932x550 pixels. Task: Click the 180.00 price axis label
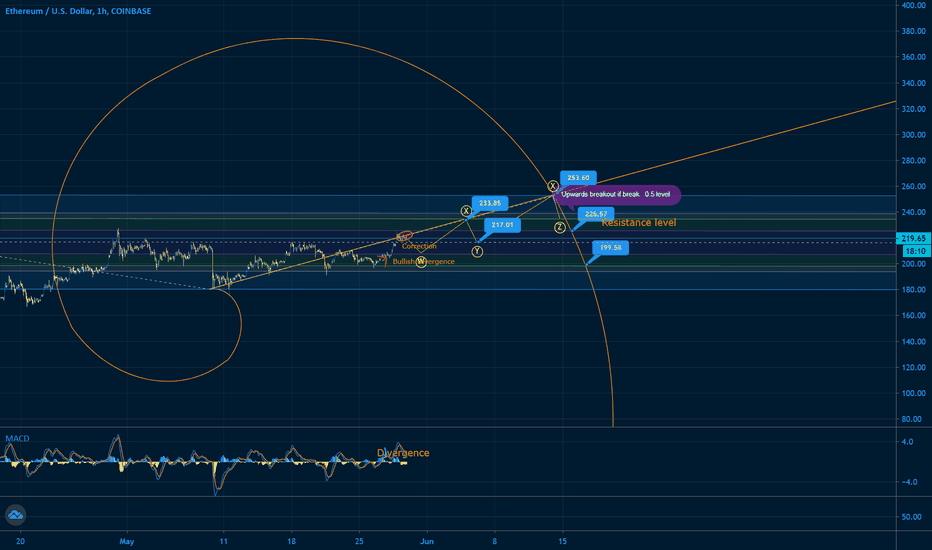pos(914,290)
